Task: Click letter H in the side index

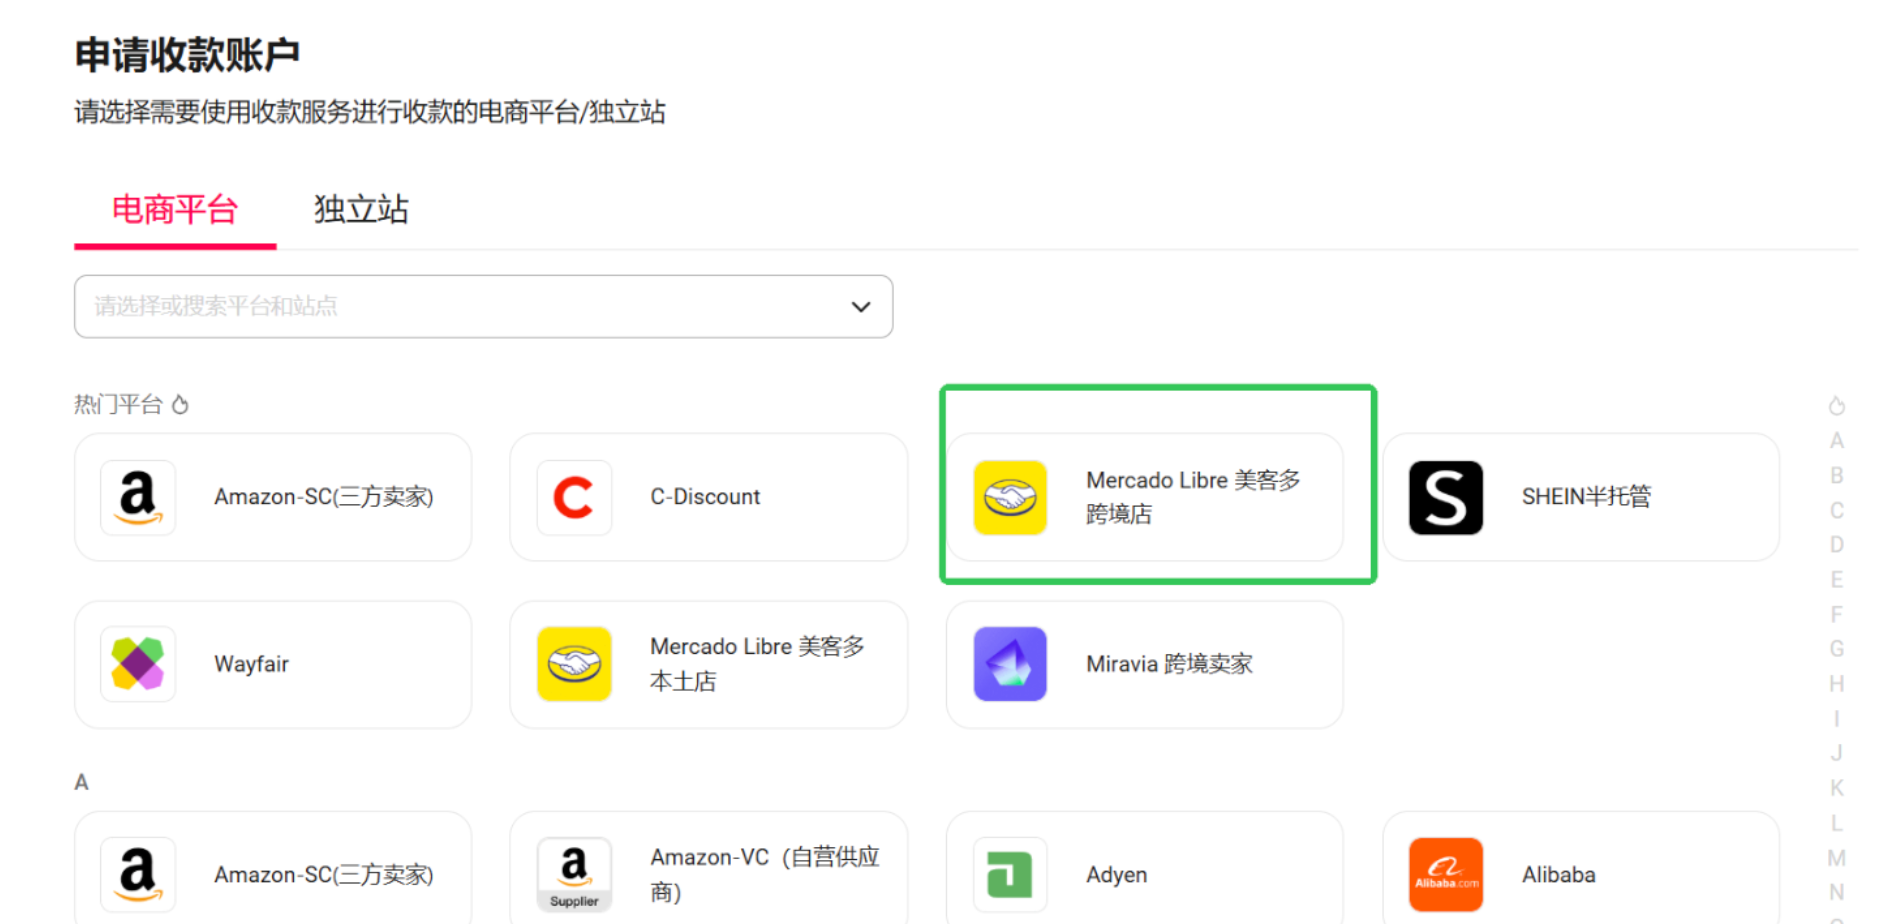Action: point(1836,684)
